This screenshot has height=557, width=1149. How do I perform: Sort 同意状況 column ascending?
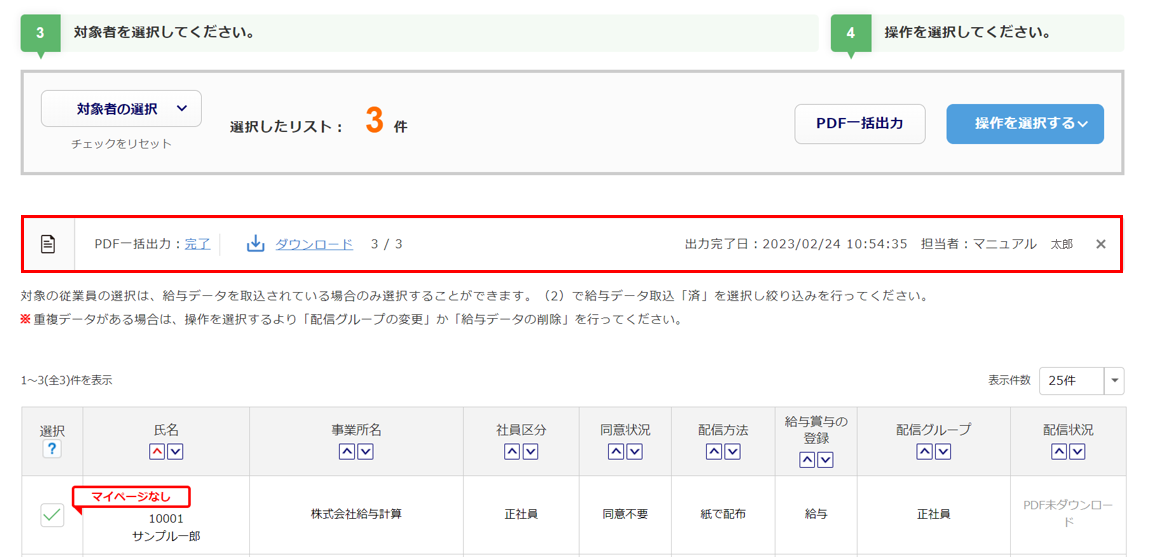616,452
